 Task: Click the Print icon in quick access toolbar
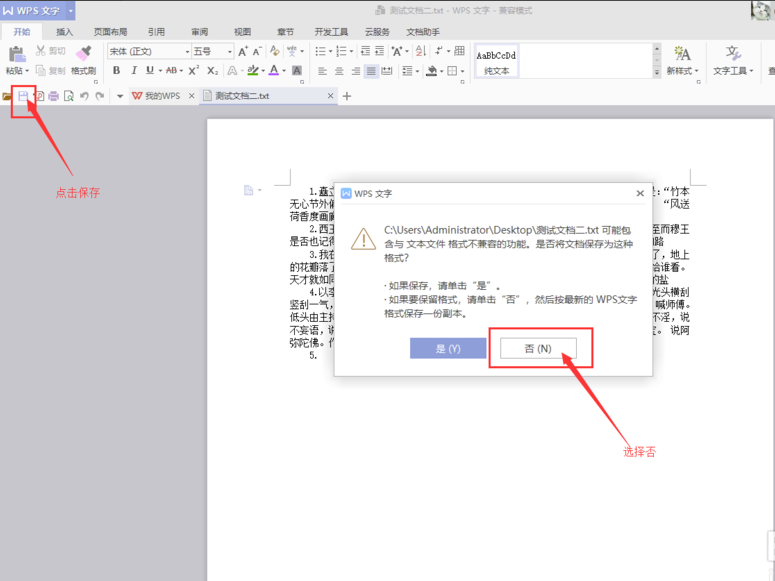pyautogui.click(x=53, y=96)
